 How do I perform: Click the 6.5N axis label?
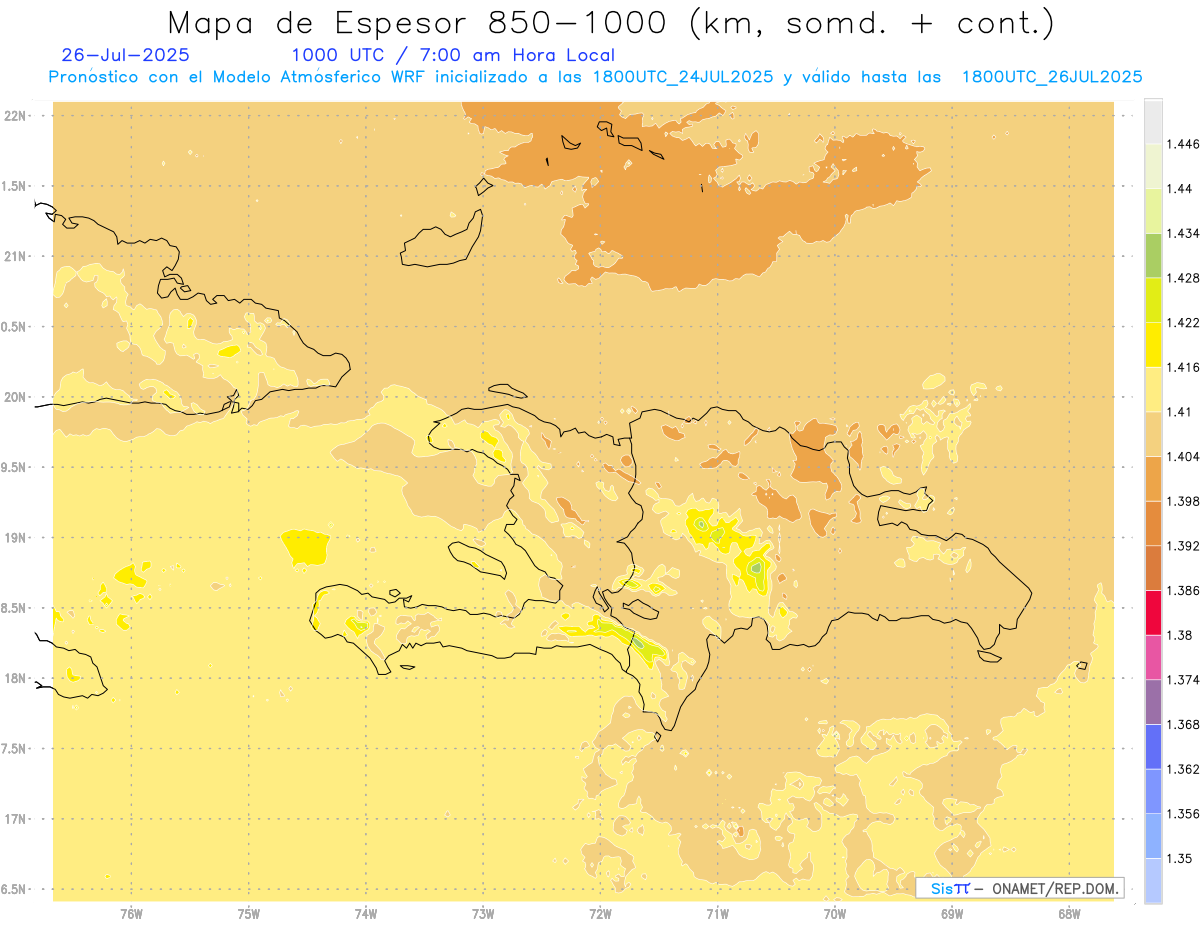click(x=15, y=890)
